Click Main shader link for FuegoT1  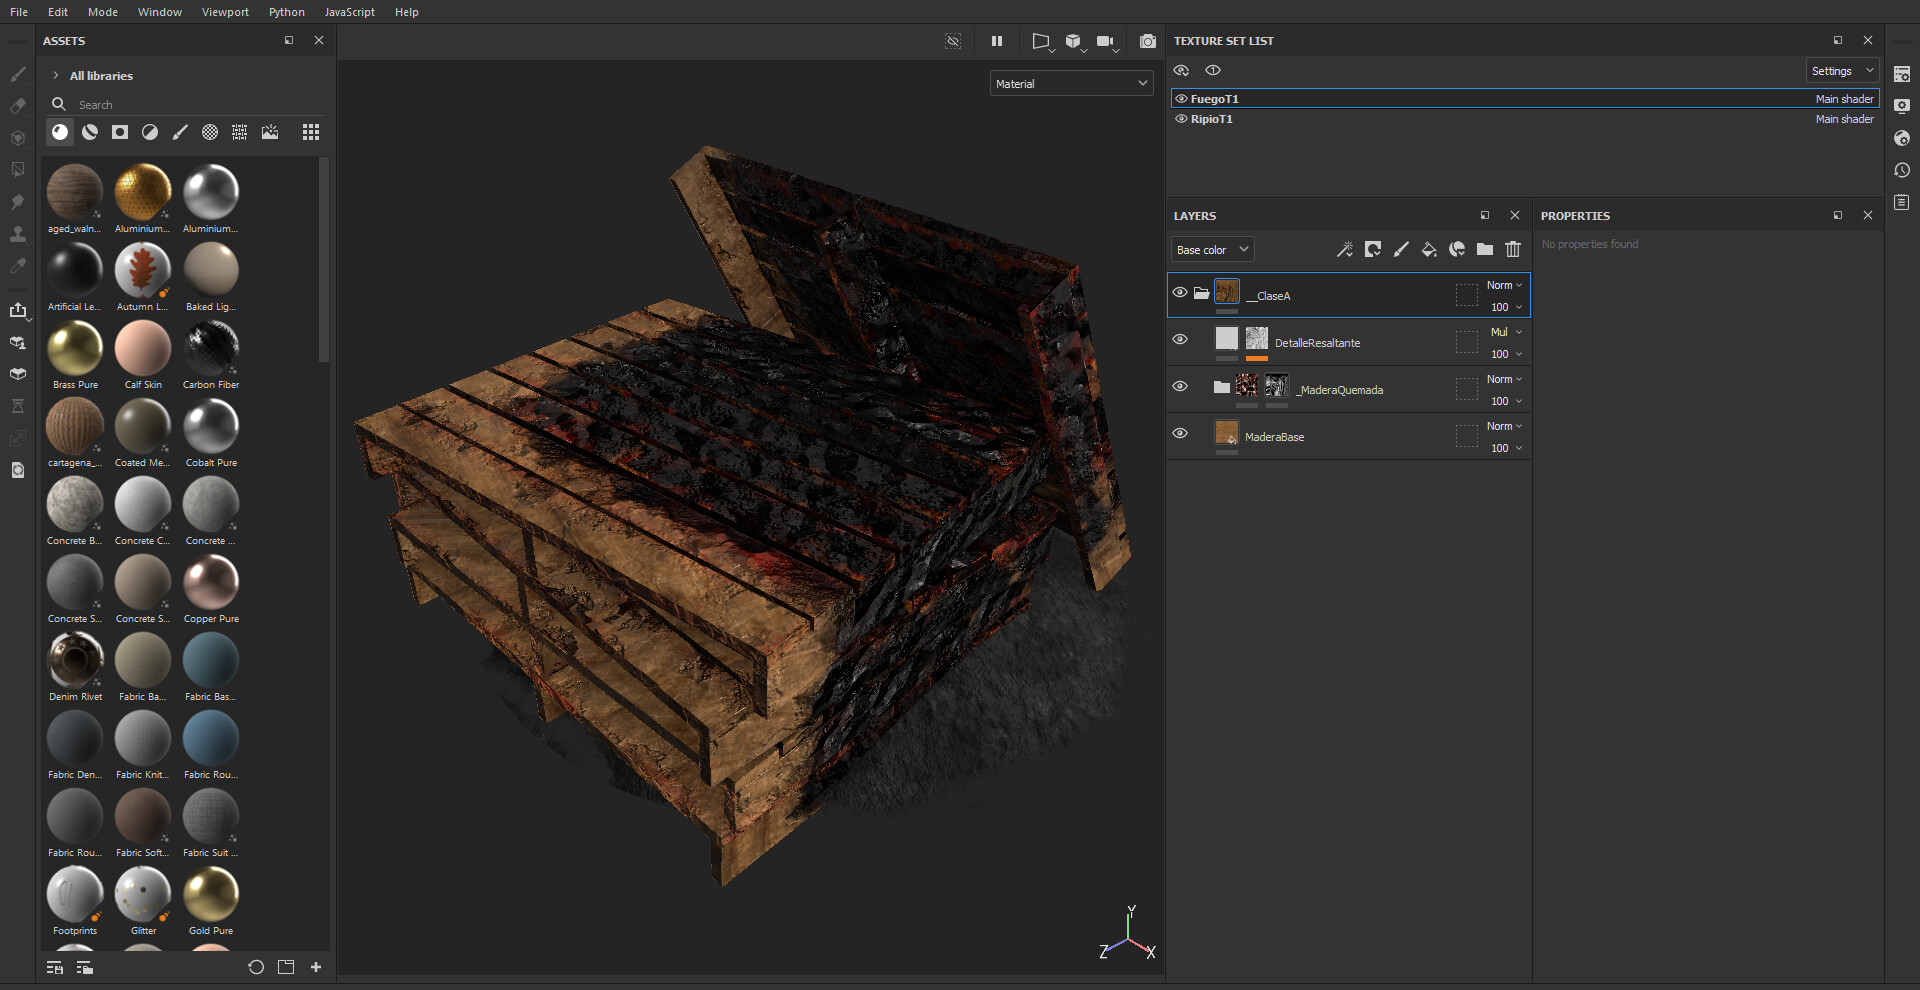point(1844,99)
